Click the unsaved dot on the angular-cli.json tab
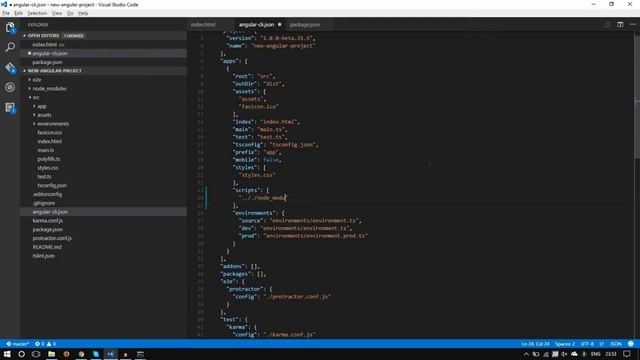This screenshot has width=640, height=360. tap(280, 24)
